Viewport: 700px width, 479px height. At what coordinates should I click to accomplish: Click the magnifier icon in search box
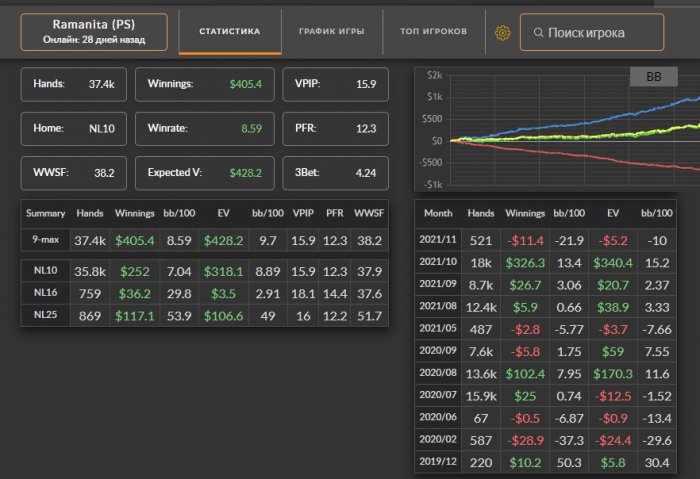536,33
